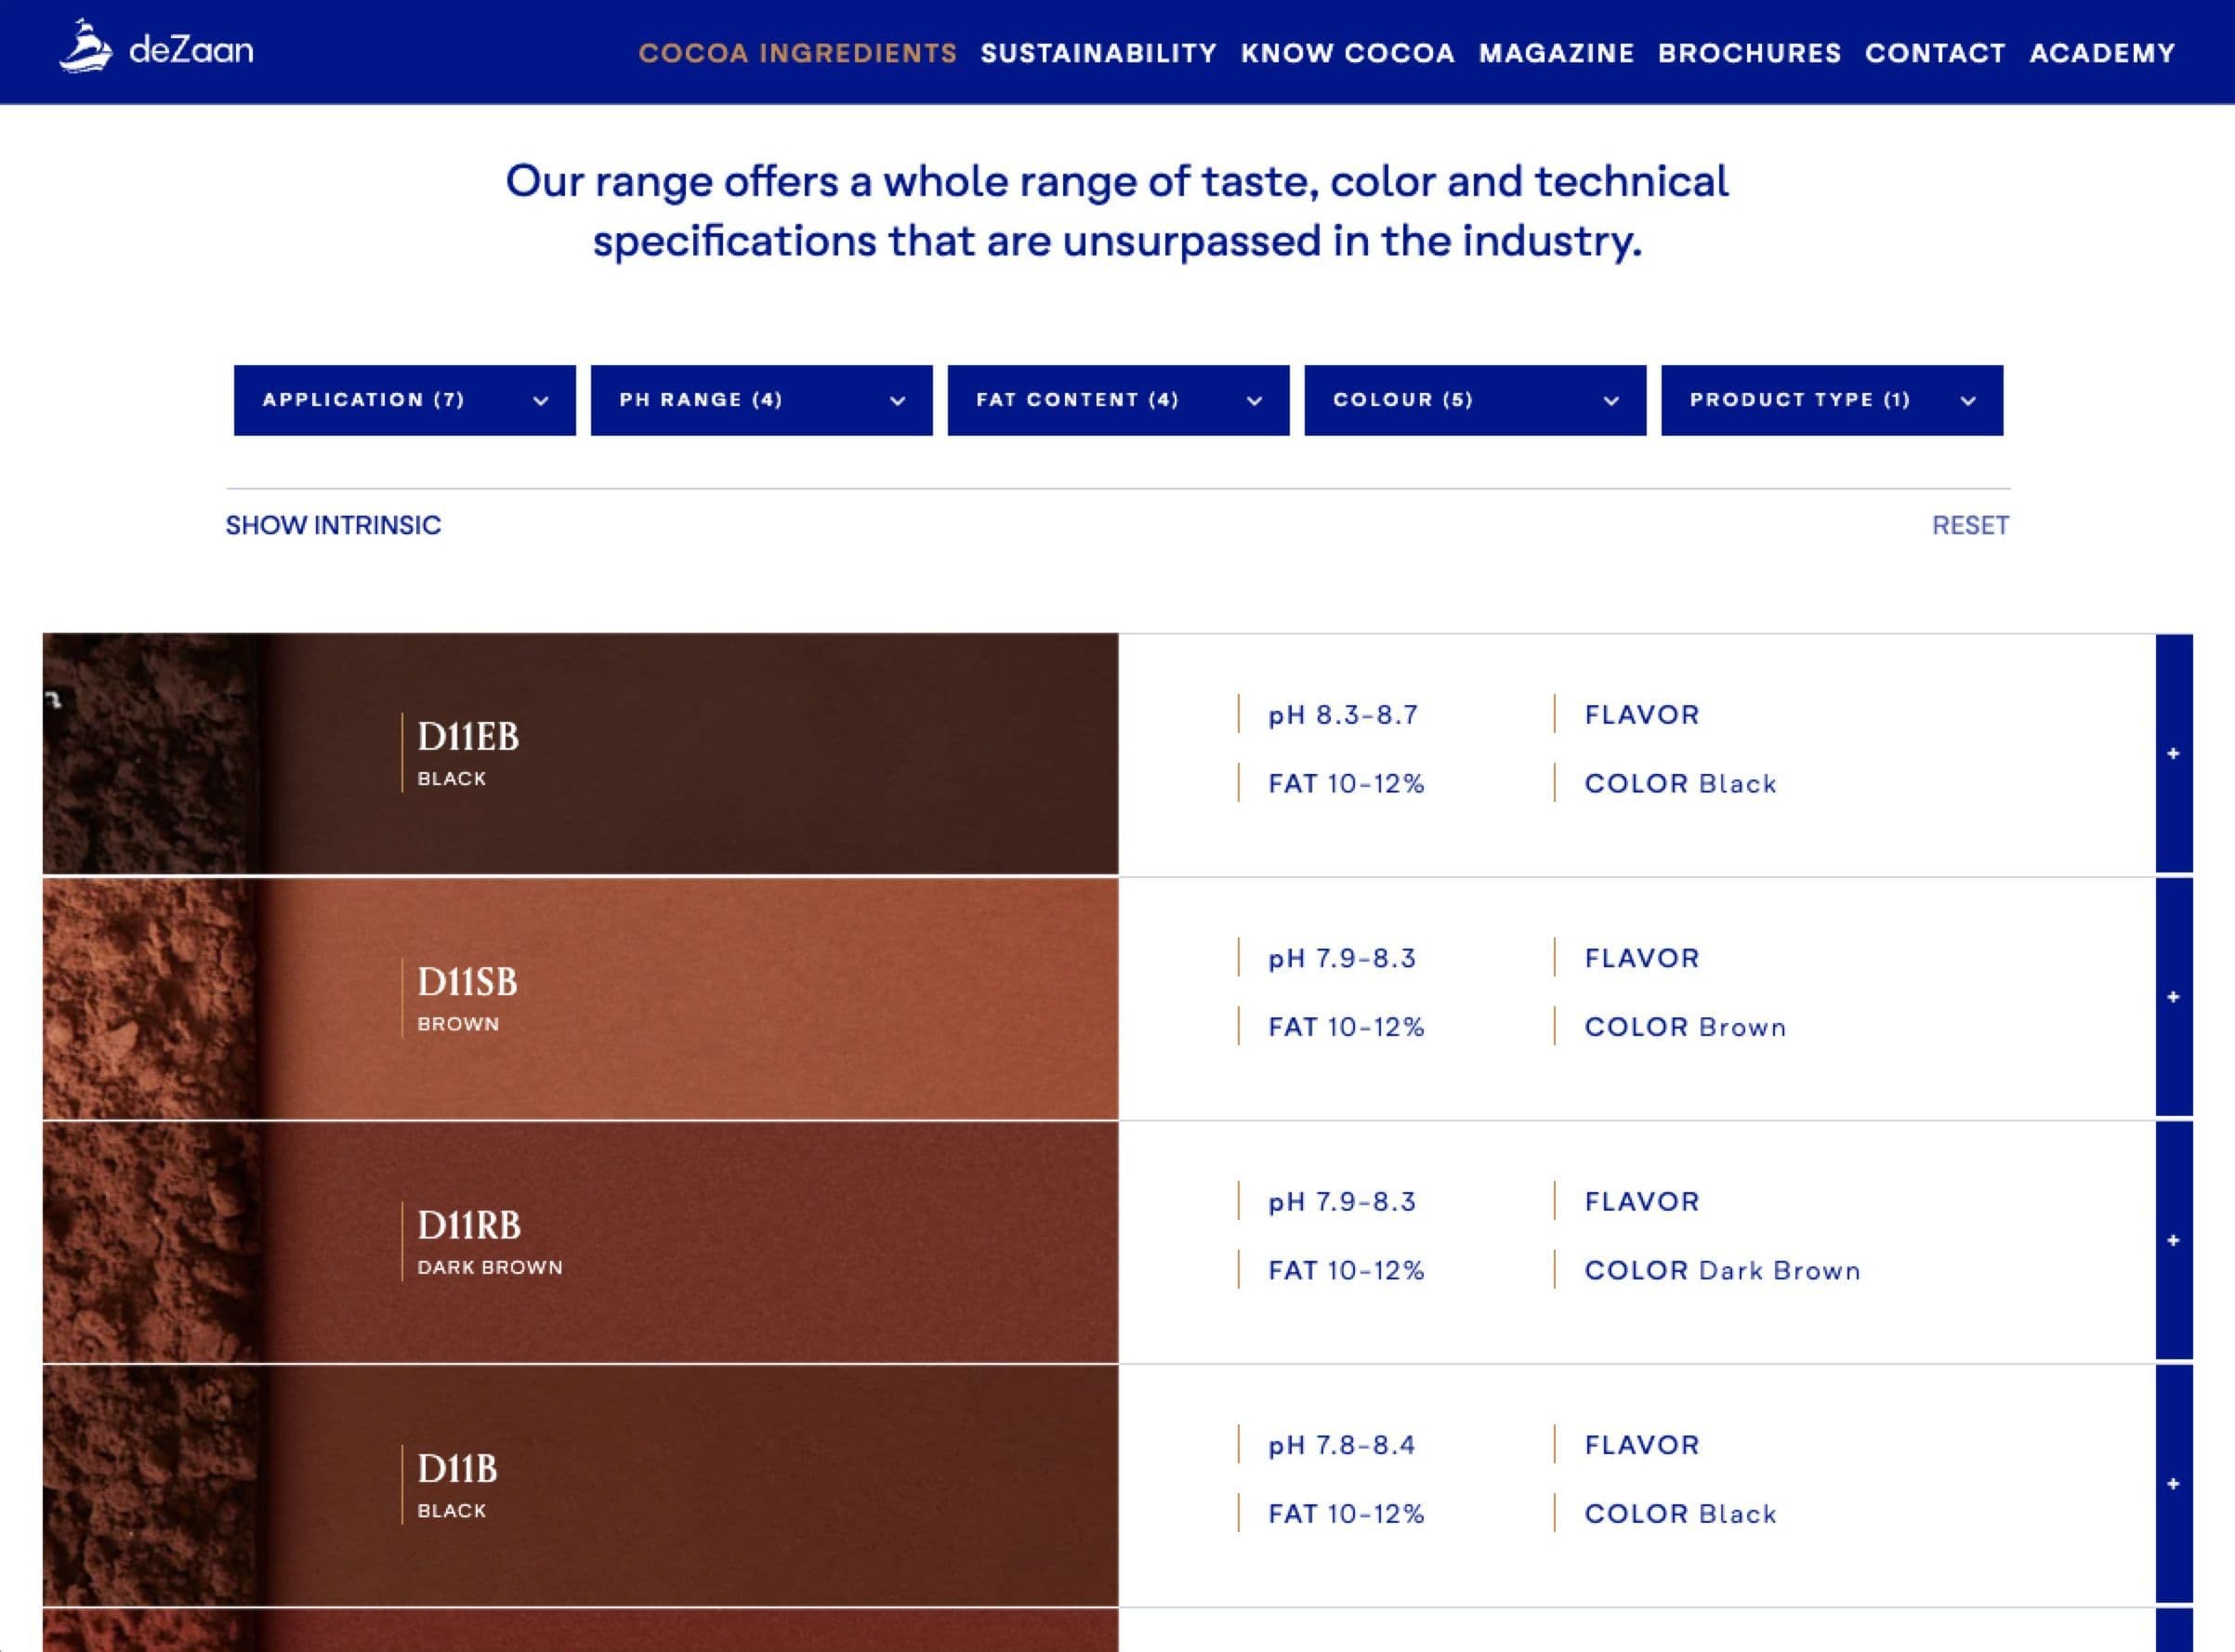
Task: Expand the D11EB product with plus icon
Action: coord(2173,754)
